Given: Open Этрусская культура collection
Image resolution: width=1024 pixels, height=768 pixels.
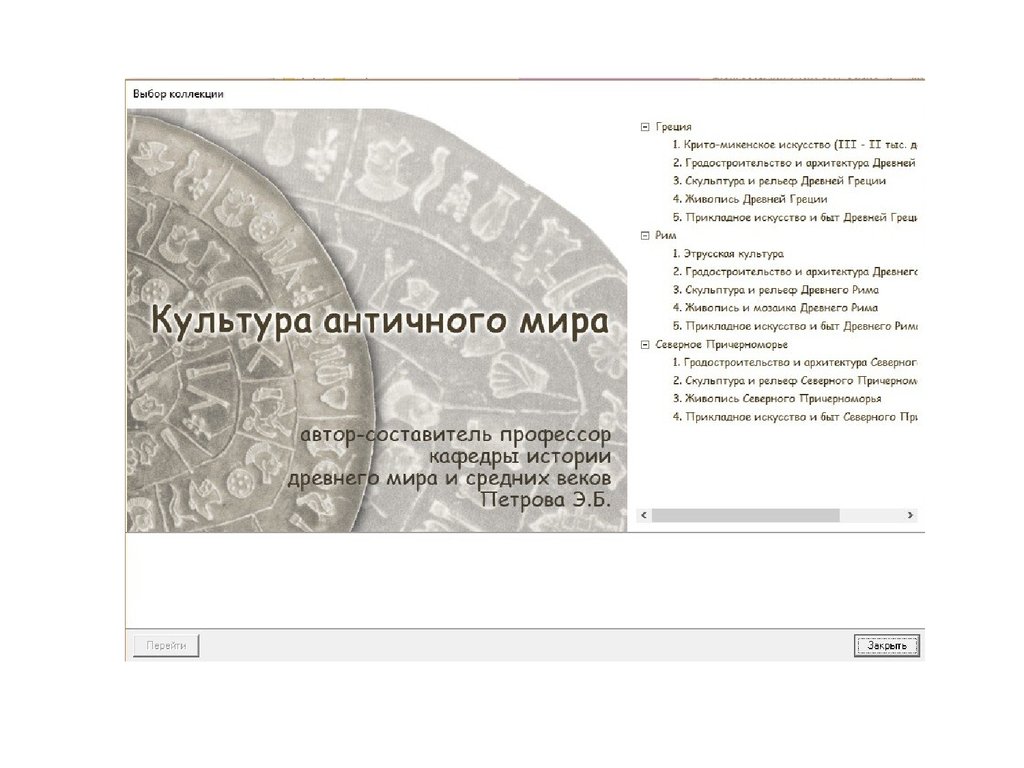Looking at the screenshot, I should click(x=728, y=254).
